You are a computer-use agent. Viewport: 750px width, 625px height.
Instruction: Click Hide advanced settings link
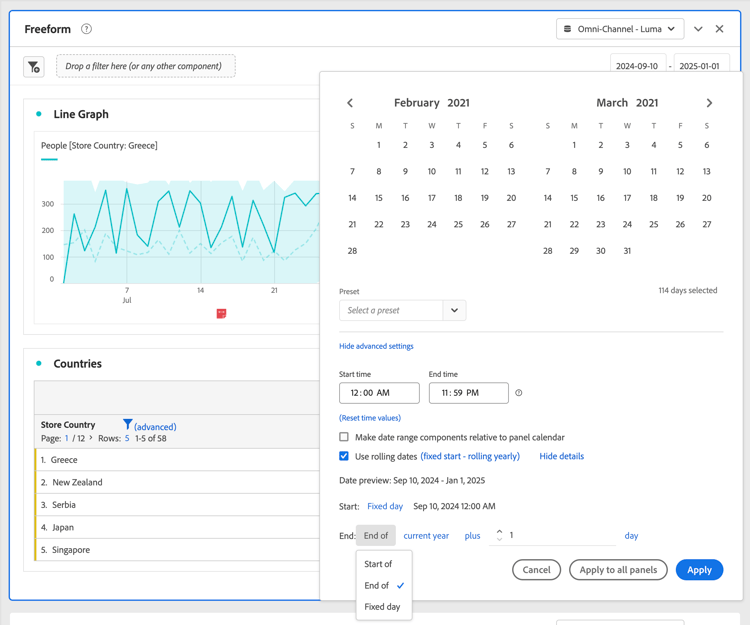pyautogui.click(x=376, y=346)
